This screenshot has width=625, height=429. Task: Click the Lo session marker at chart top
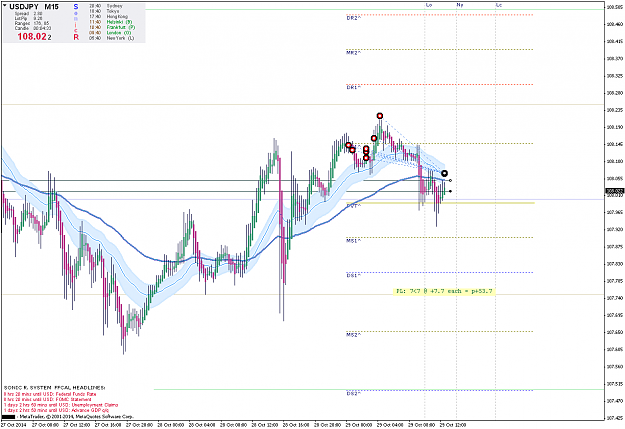[x=429, y=5]
